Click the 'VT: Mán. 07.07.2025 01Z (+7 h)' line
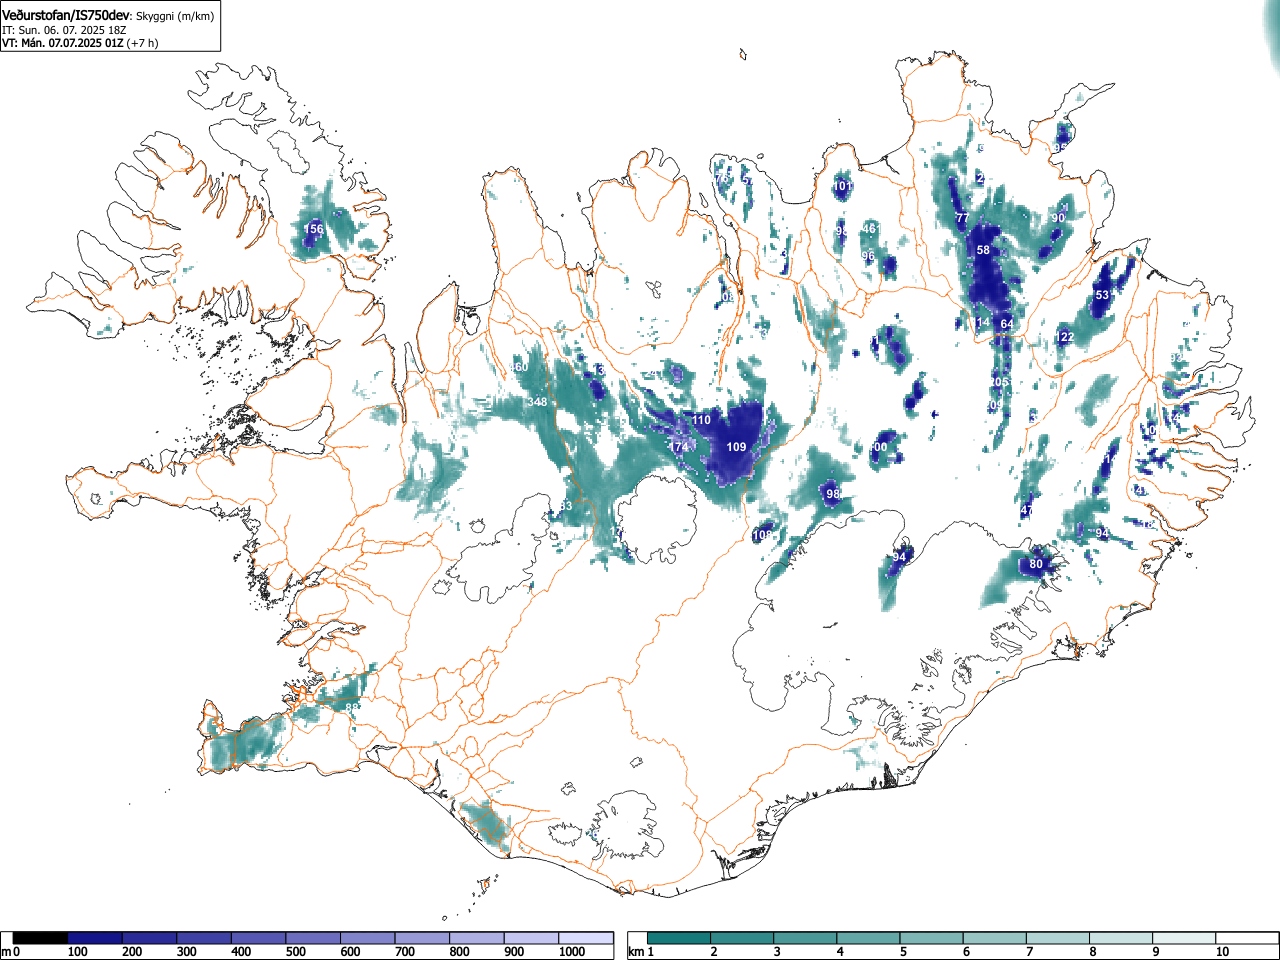Screen dimensions: 1280x960 coord(80,43)
